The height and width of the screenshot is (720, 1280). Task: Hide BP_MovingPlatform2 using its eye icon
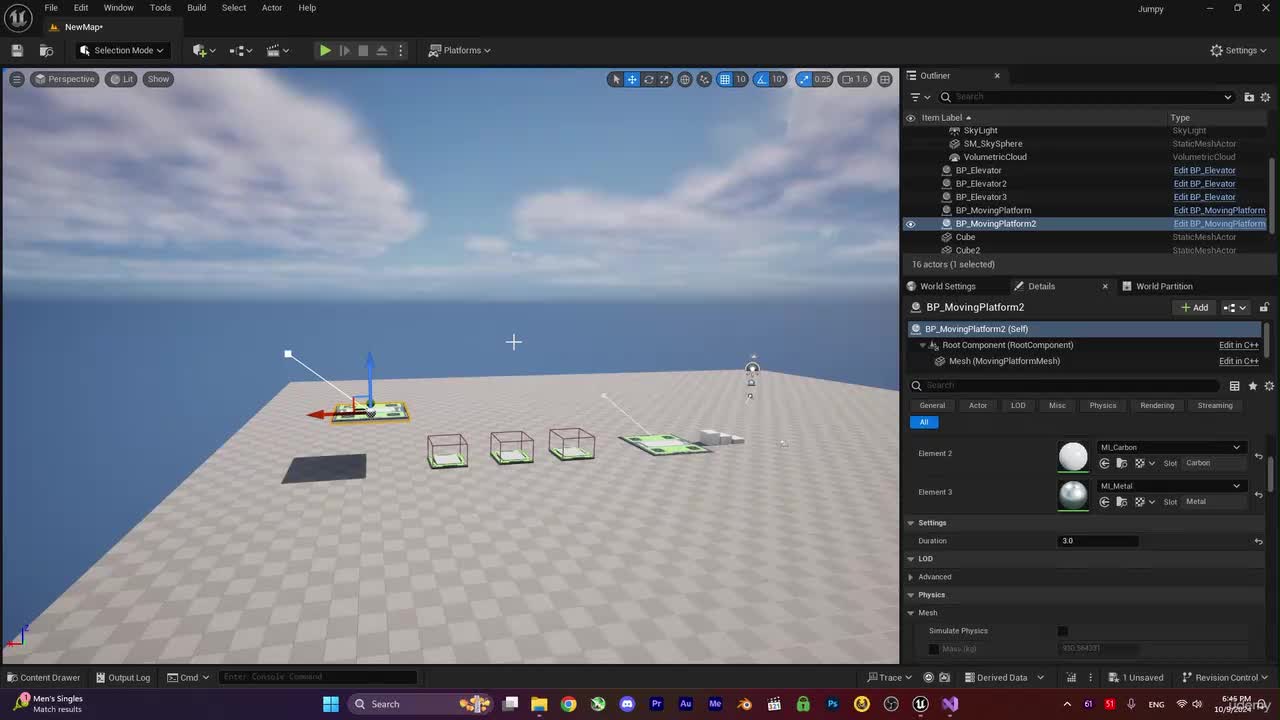pos(910,224)
